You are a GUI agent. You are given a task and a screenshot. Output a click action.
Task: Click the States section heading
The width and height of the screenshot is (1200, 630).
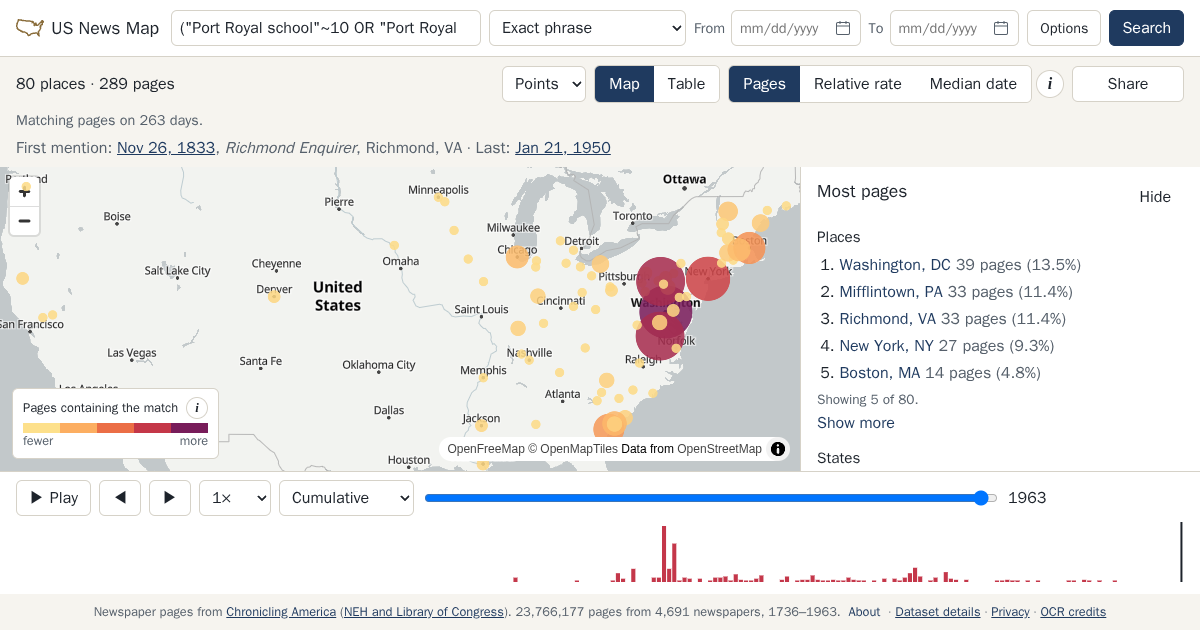click(x=838, y=458)
